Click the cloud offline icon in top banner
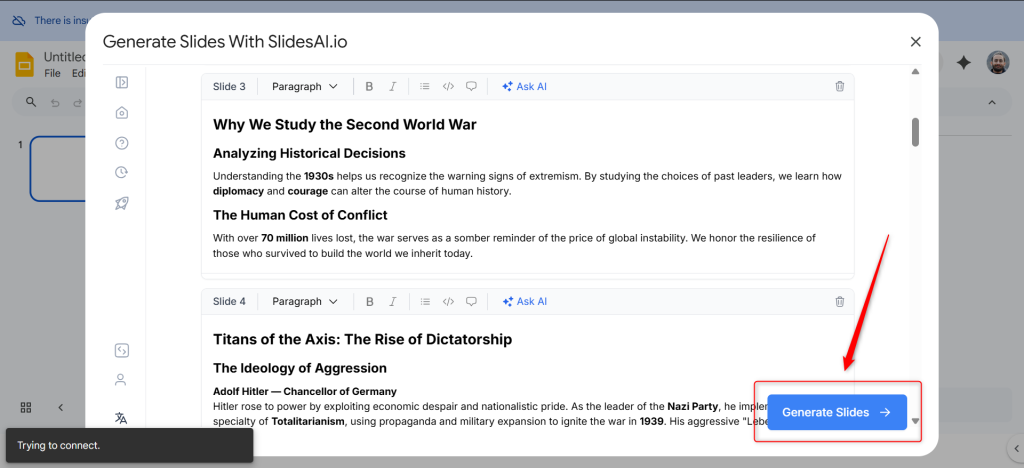Viewport: 1024px width, 468px height. tap(20, 20)
